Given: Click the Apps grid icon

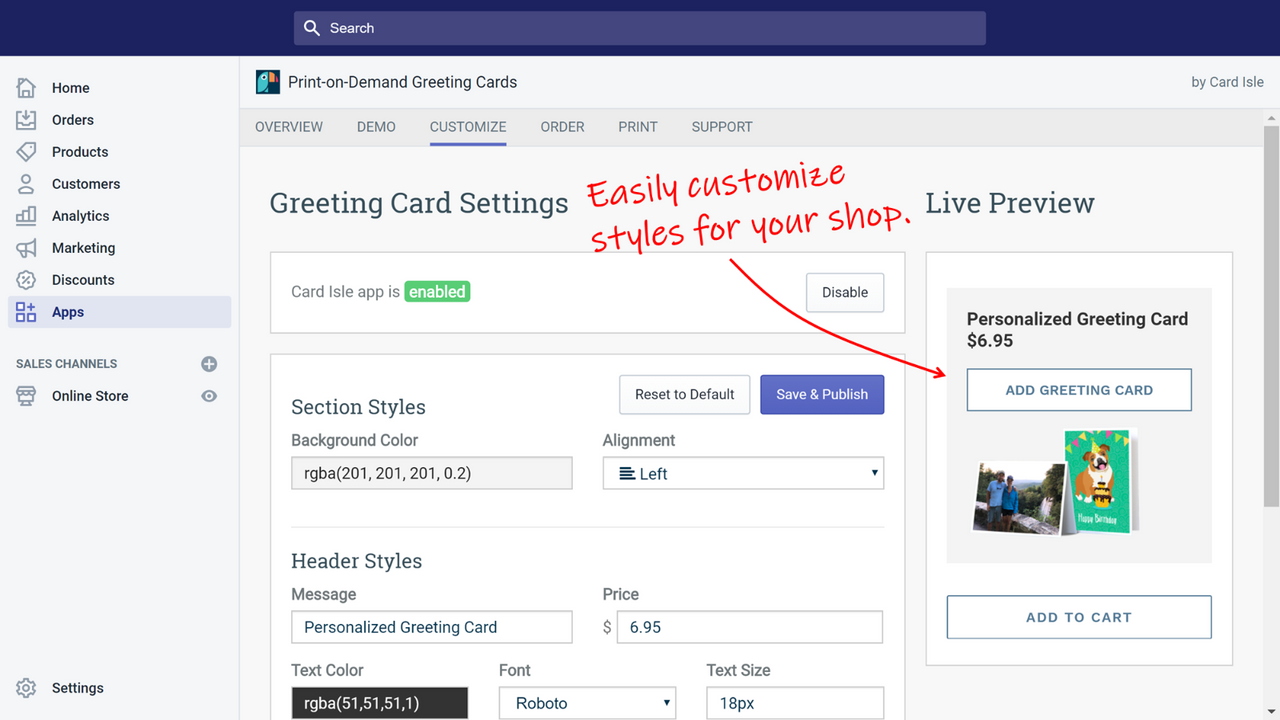Looking at the screenshot, I should pyautogui.click(x=26, y=312).
